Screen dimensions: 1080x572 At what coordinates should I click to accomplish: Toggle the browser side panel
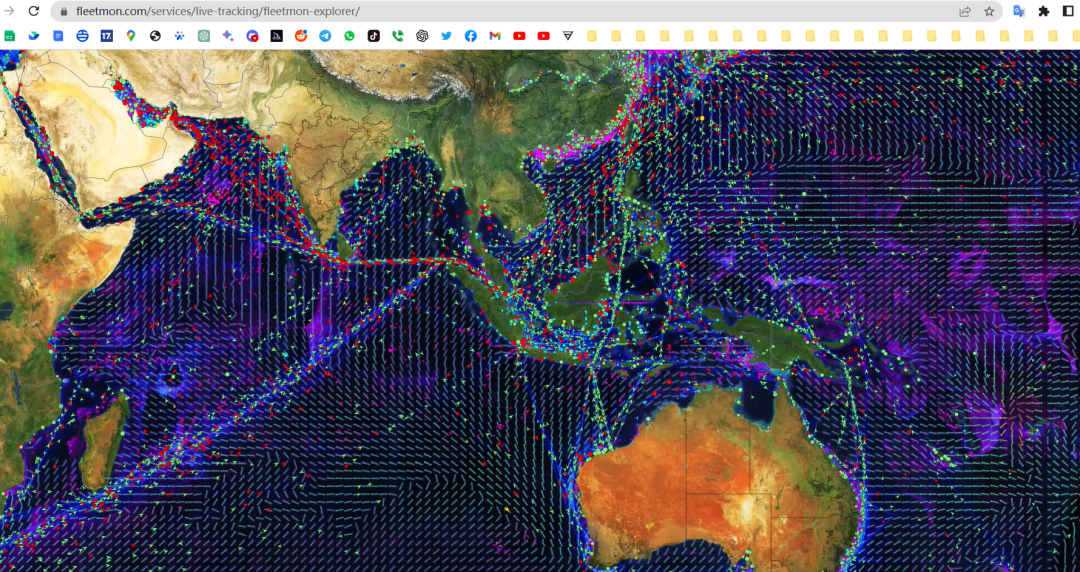point(1068,12)
